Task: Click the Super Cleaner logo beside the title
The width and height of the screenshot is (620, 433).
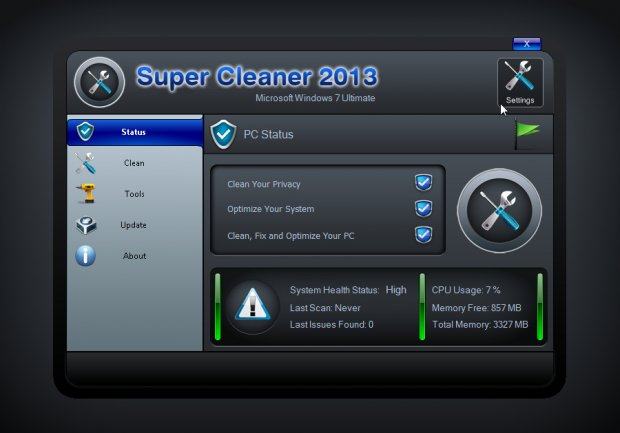Action: pos(100,82)
